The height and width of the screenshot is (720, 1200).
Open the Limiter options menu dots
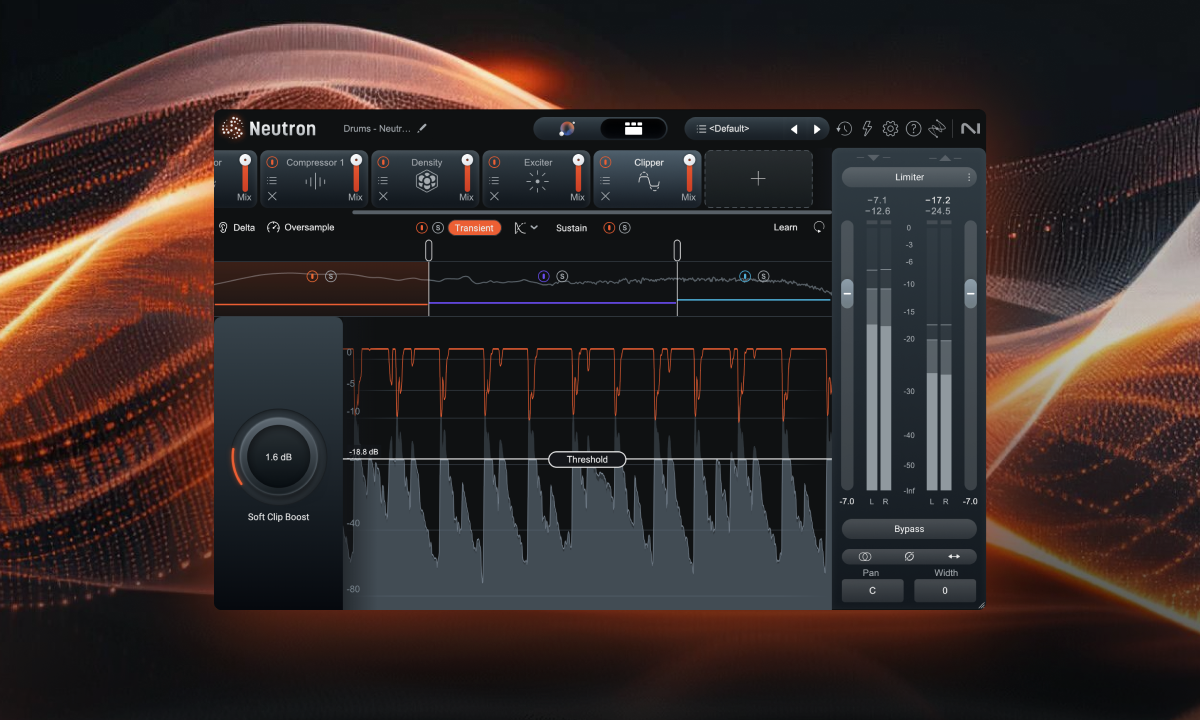click(x=968, y=177)
